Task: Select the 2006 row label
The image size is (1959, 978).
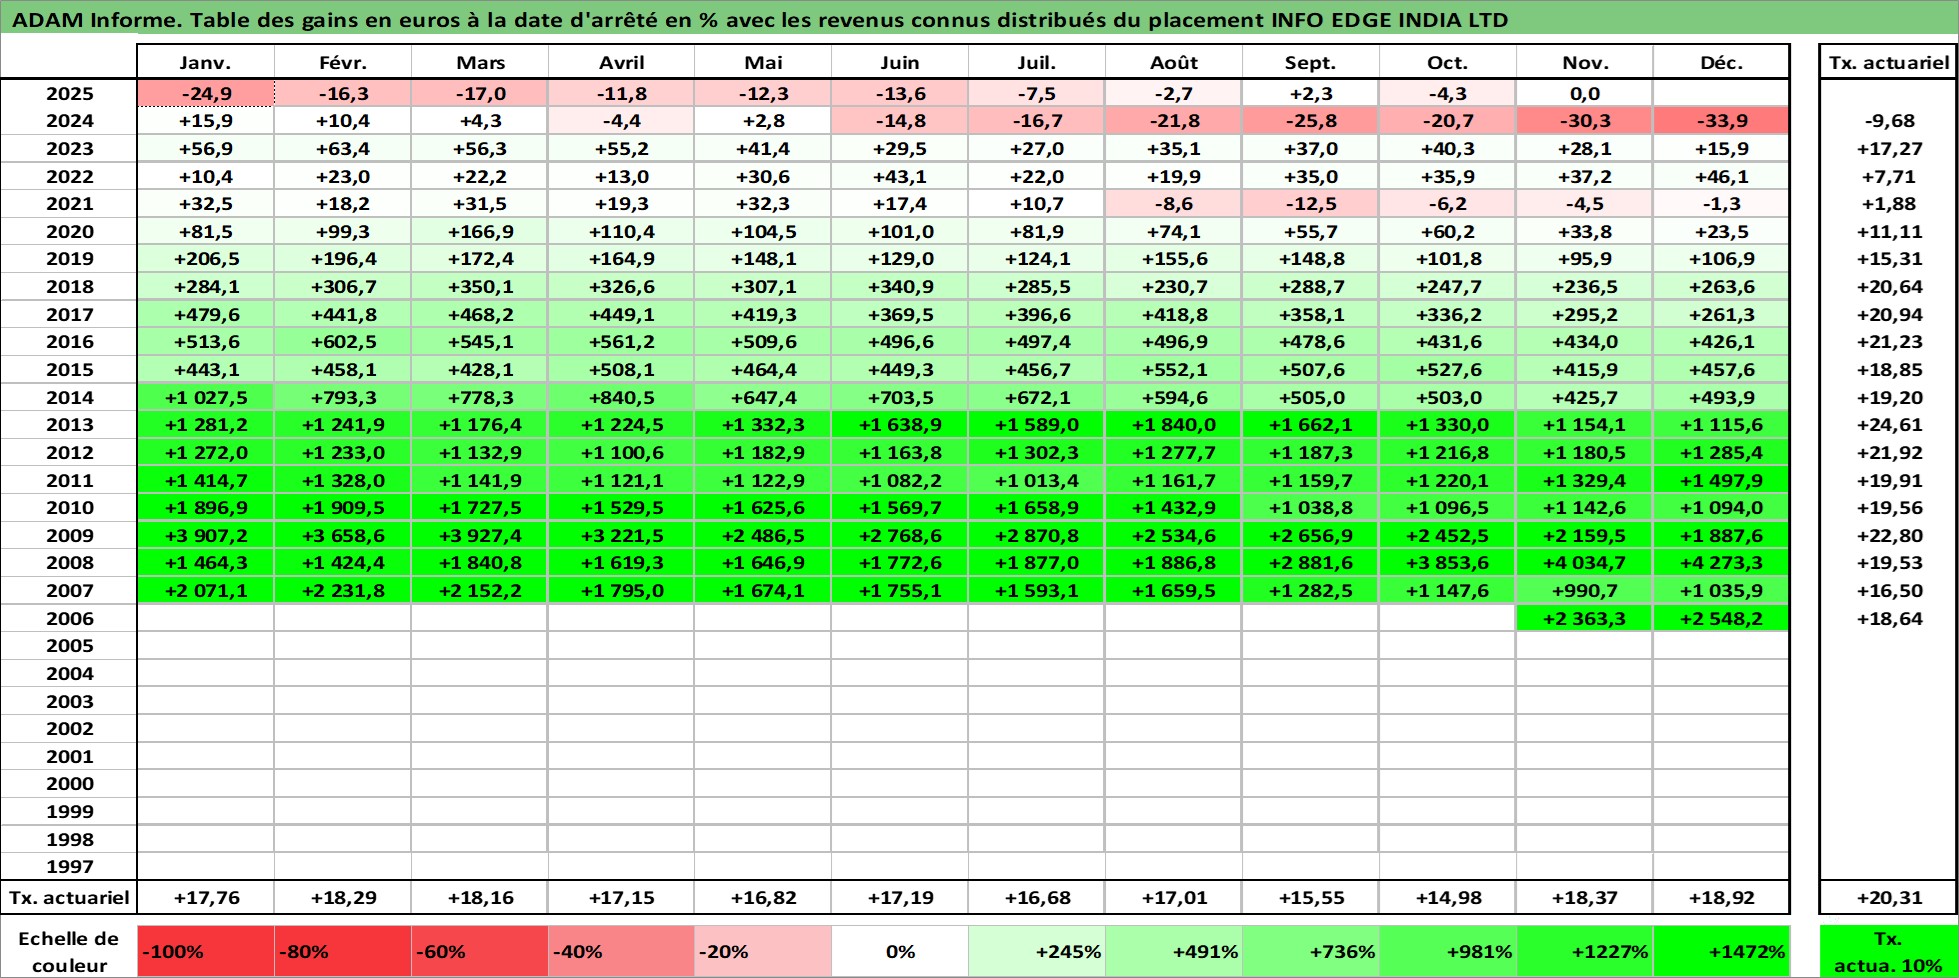Action: [x=69, y=618]
